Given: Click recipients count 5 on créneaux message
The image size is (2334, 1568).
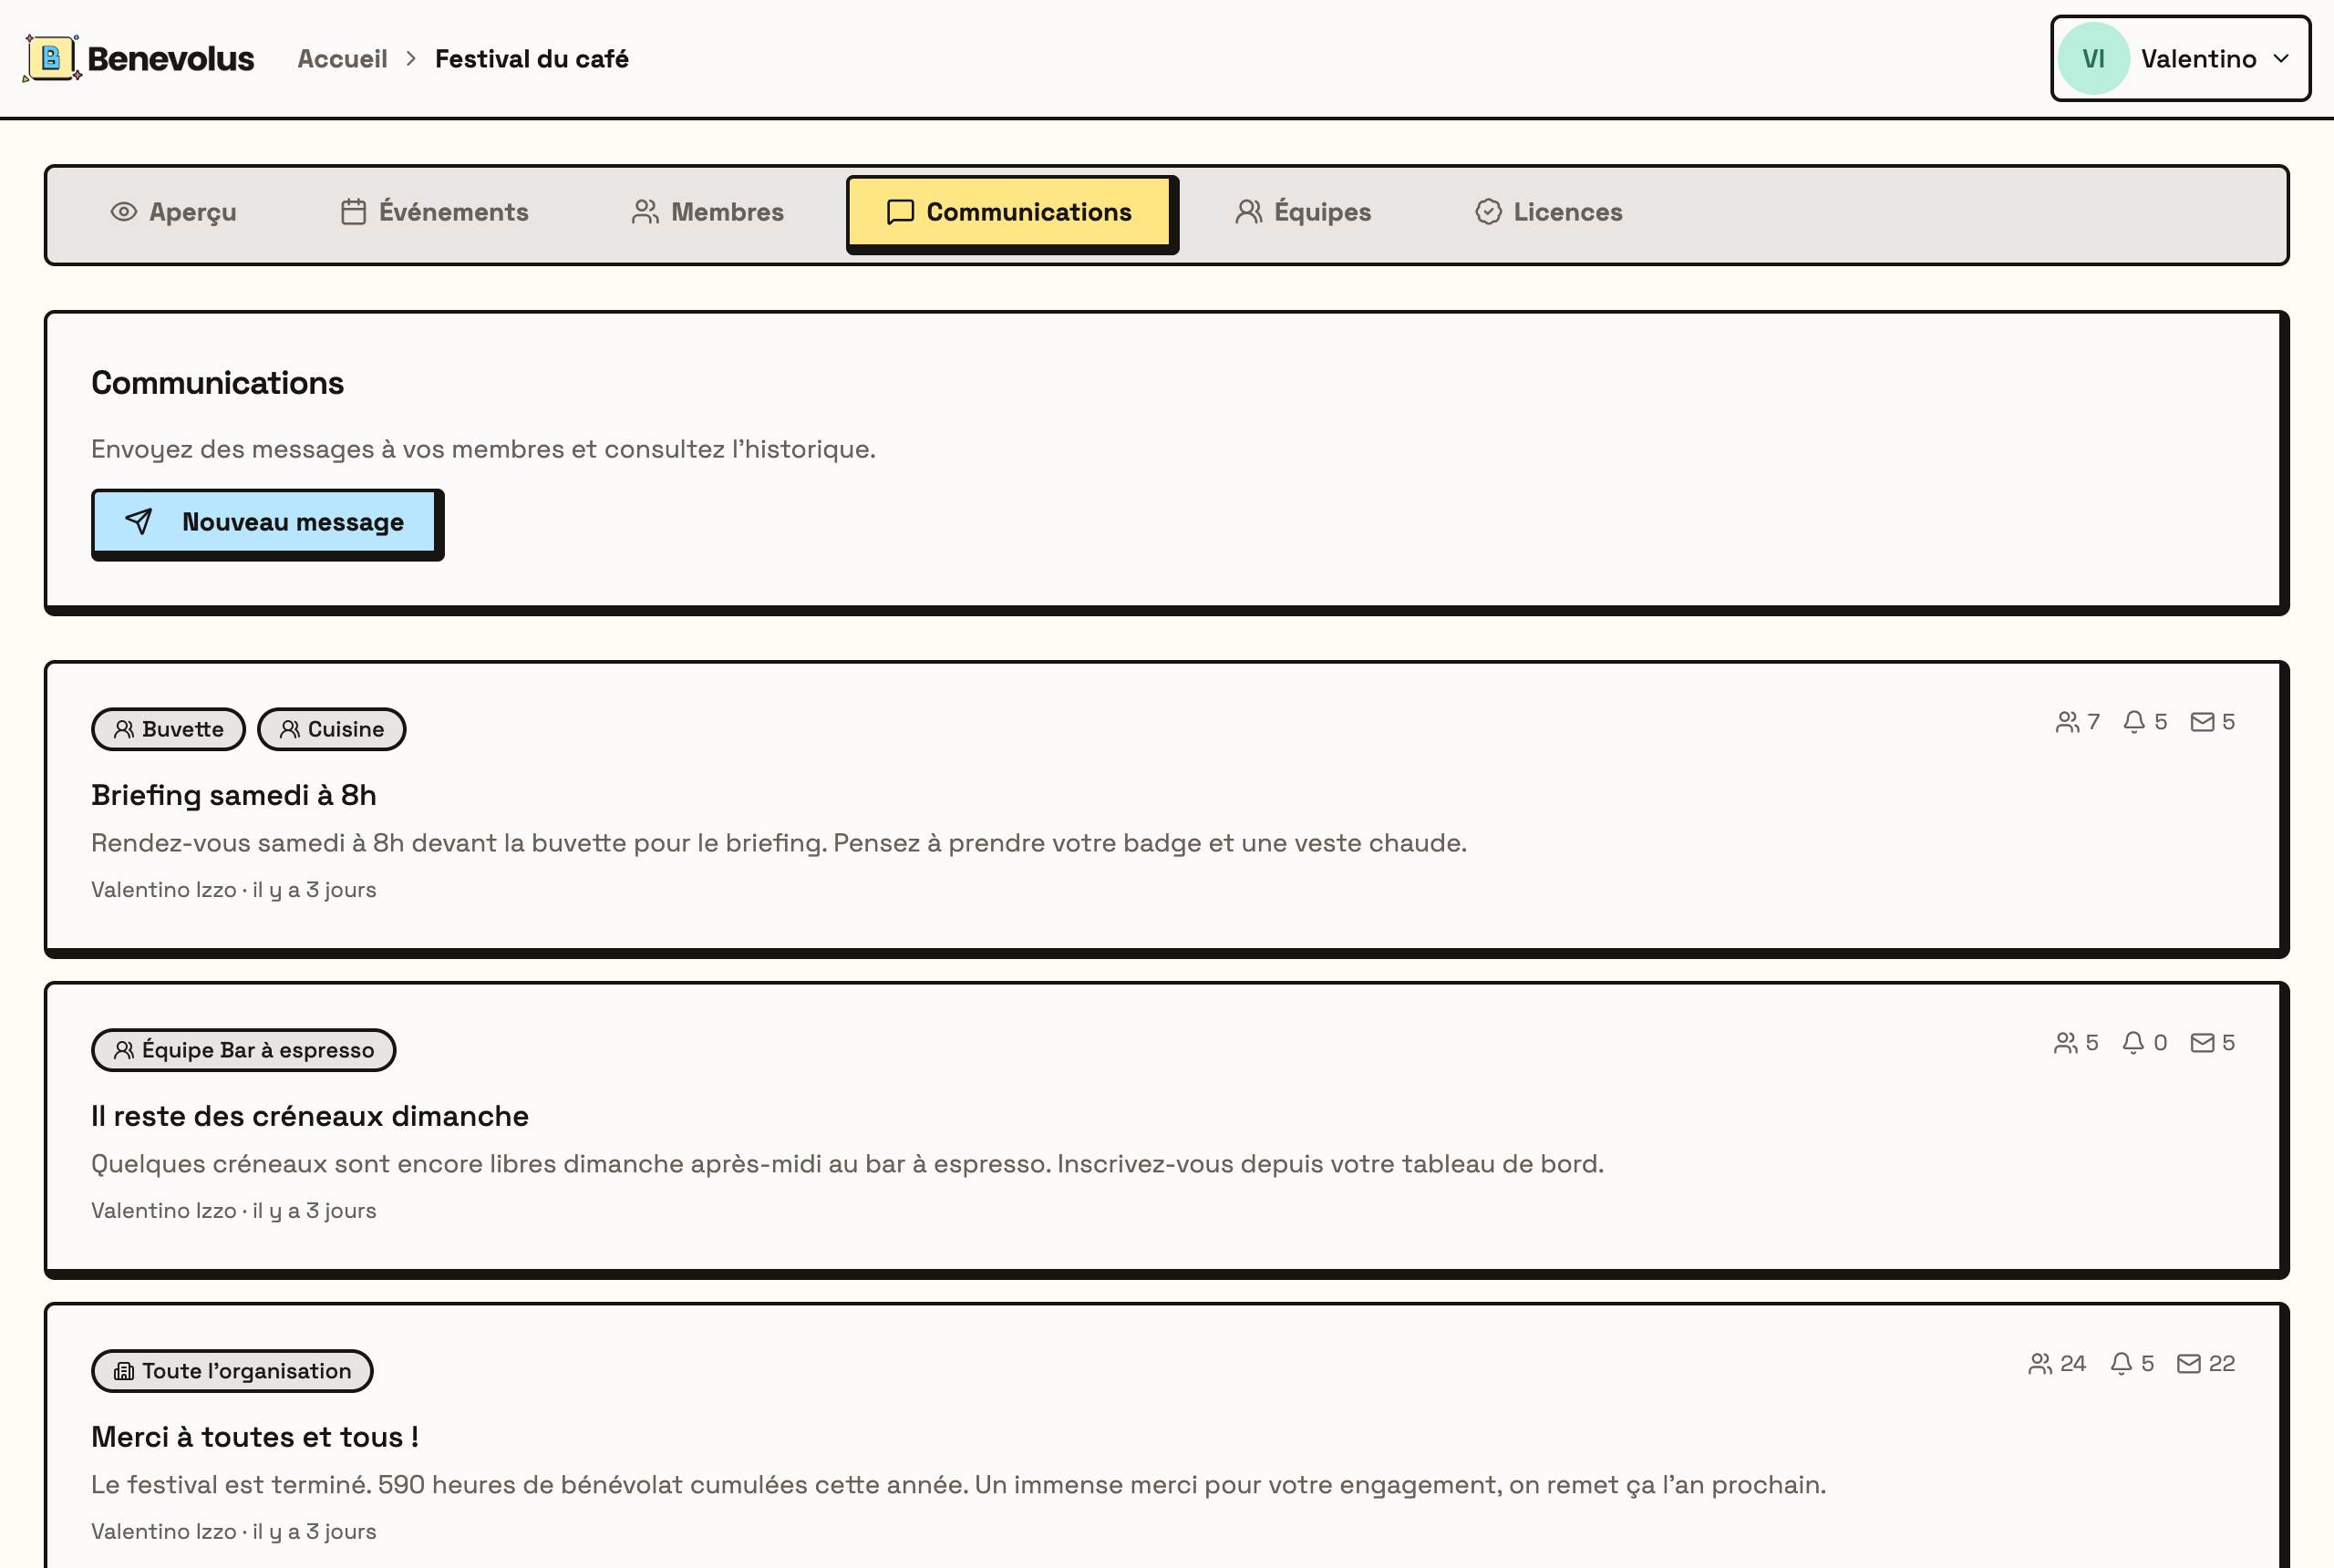Looking at the screenshot, I should (2076, 1043).
